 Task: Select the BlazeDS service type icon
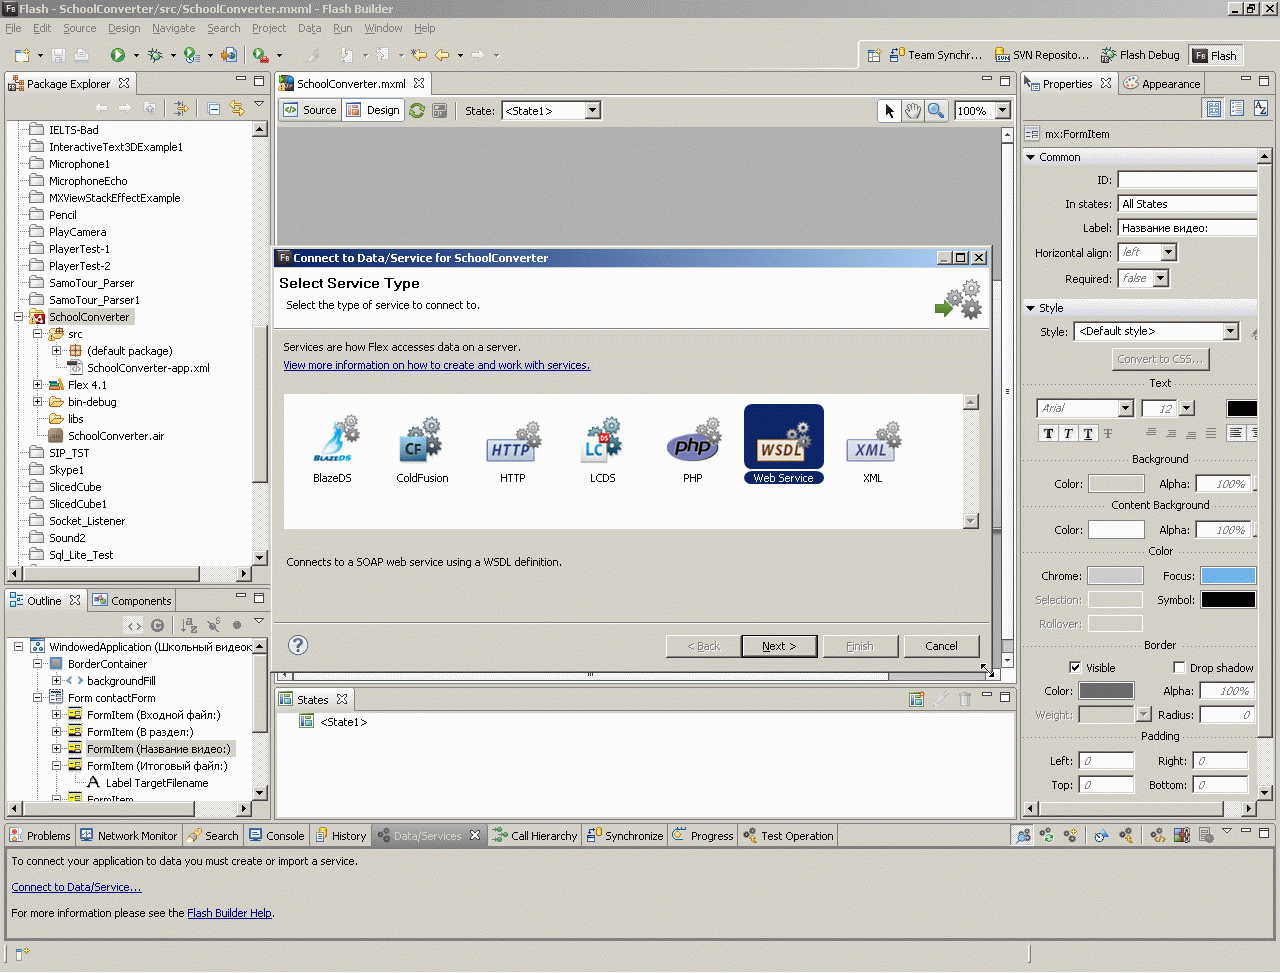333,441
